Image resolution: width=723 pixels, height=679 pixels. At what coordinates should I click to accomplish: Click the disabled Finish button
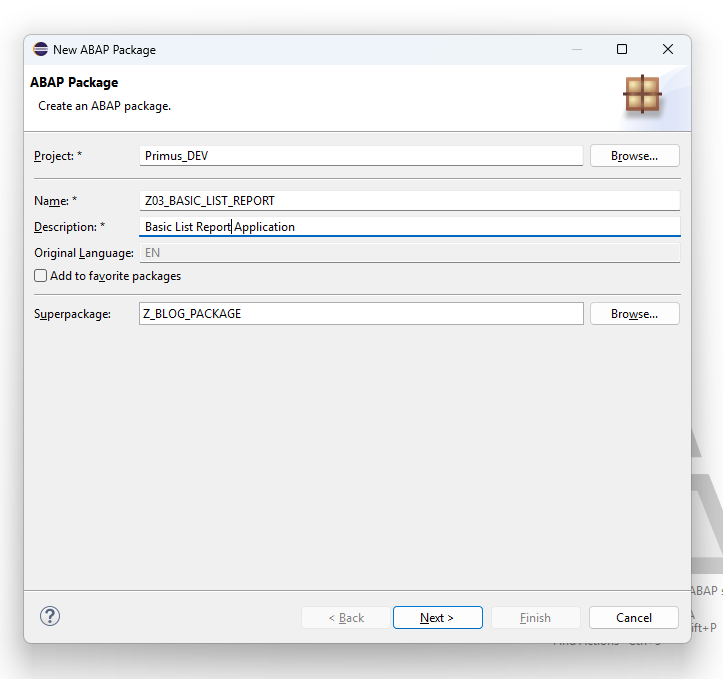tap(535, 618)
